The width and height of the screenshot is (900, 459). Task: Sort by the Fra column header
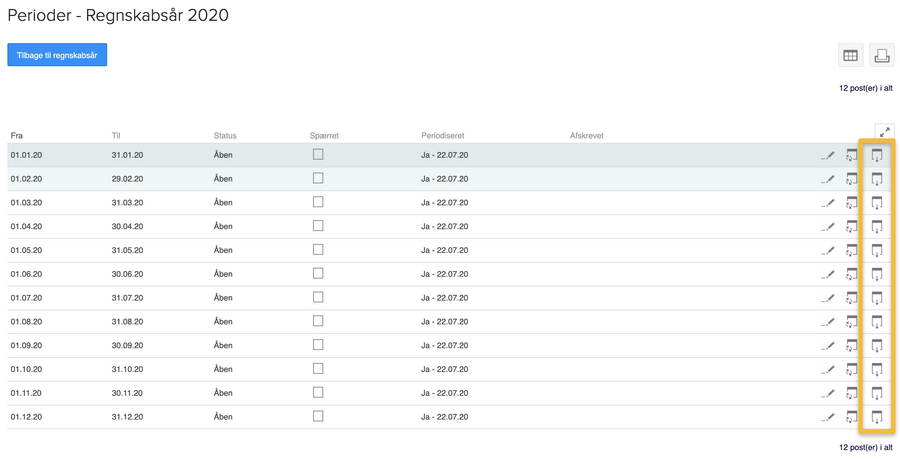click(17, 136)
